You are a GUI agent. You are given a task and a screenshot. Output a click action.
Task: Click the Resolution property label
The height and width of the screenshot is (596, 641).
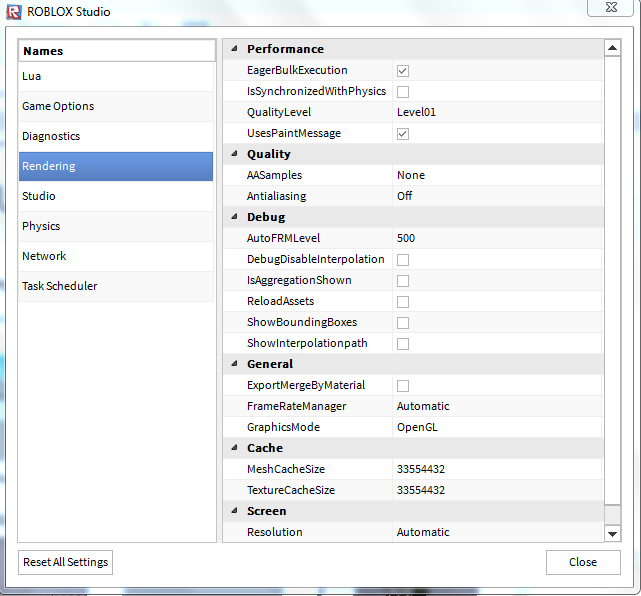(275, 532)
